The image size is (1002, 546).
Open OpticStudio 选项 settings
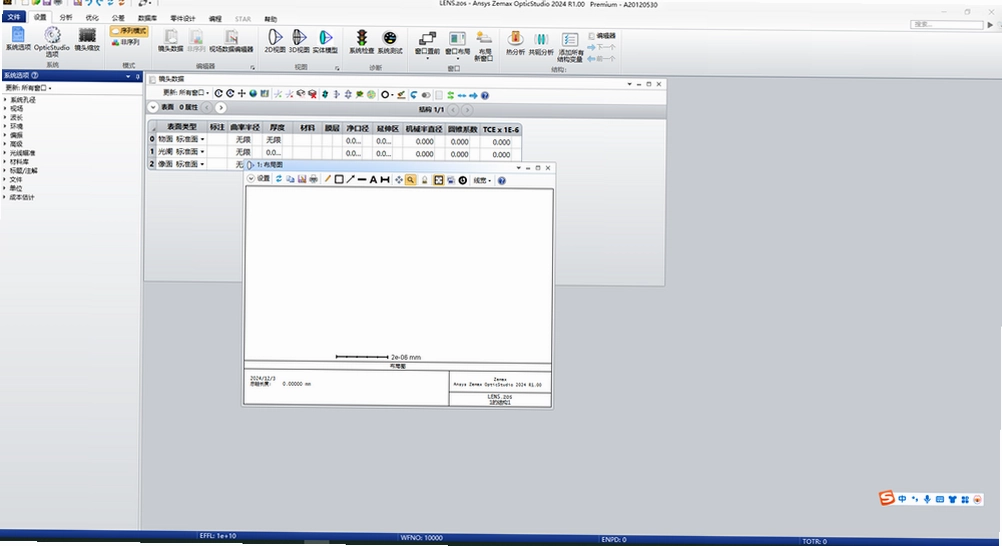click(x=52, y=41)
